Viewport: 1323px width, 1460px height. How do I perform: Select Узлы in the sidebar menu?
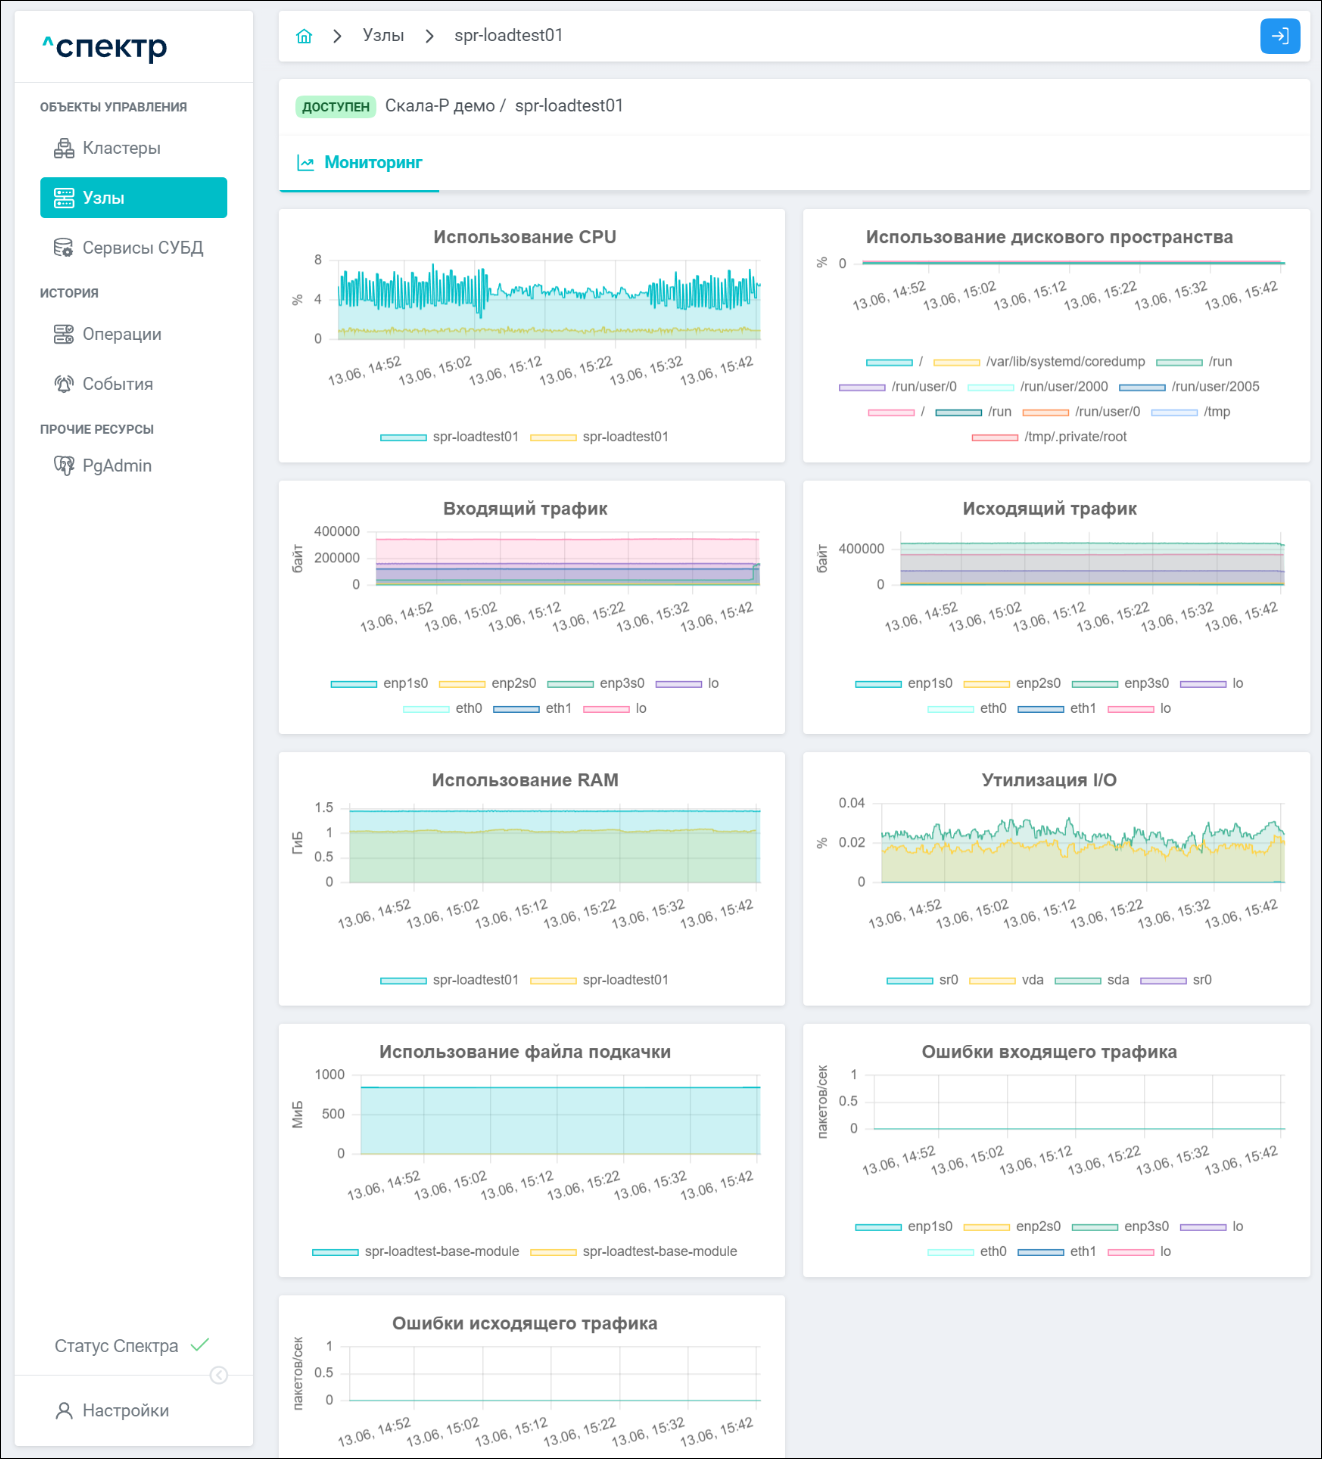pos(133,198)
